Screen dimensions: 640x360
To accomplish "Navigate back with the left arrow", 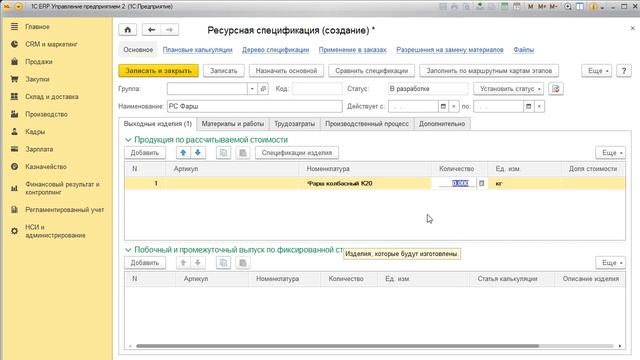I will click(151, 30).
